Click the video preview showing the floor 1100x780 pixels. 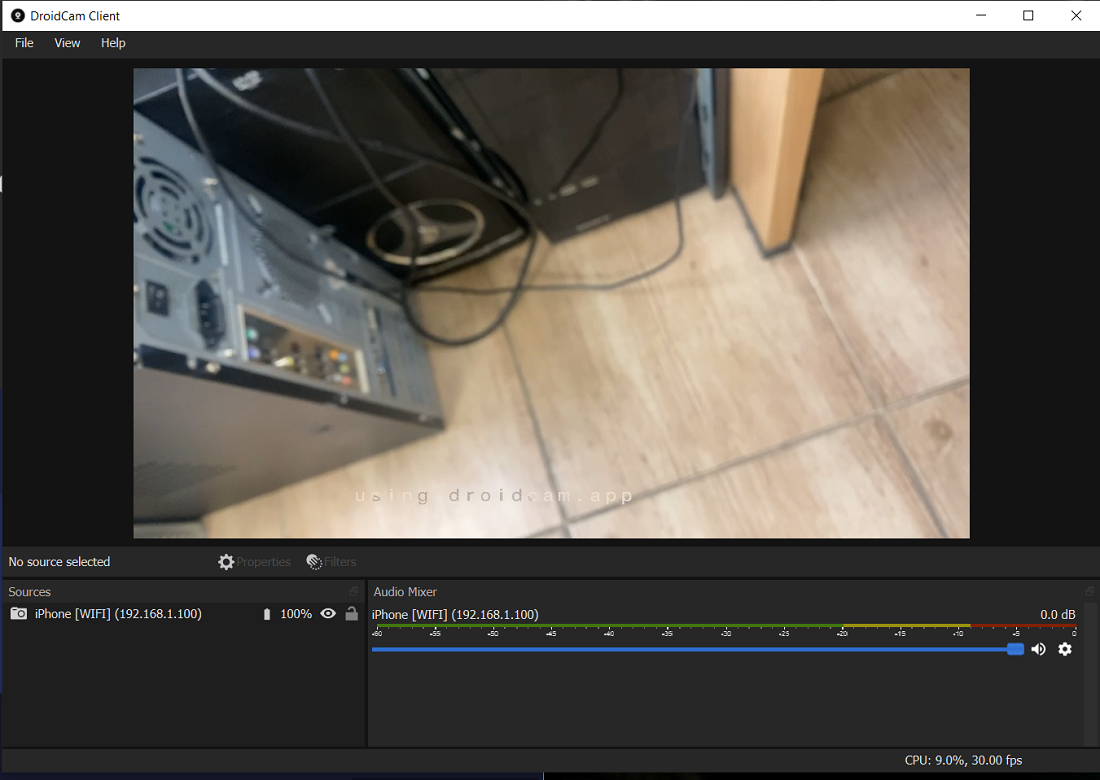pyautogui.click(x=550, y=302)
